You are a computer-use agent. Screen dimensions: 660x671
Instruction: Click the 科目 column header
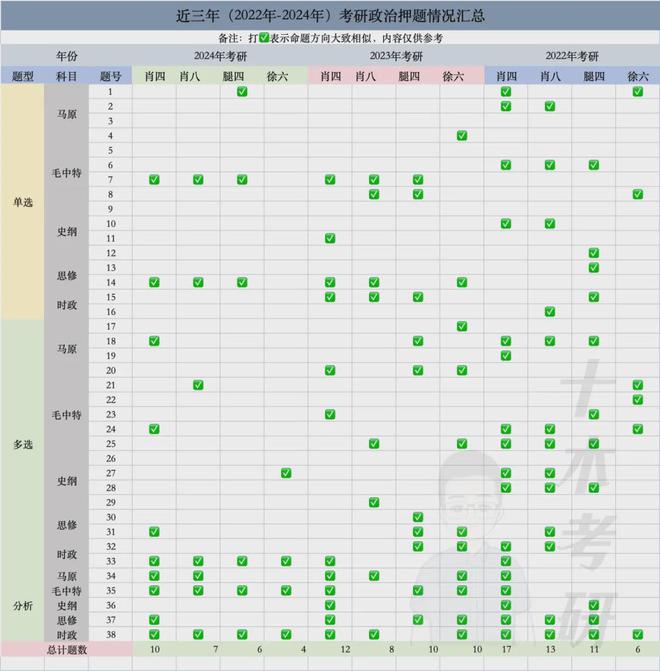(x=66, y=77)
